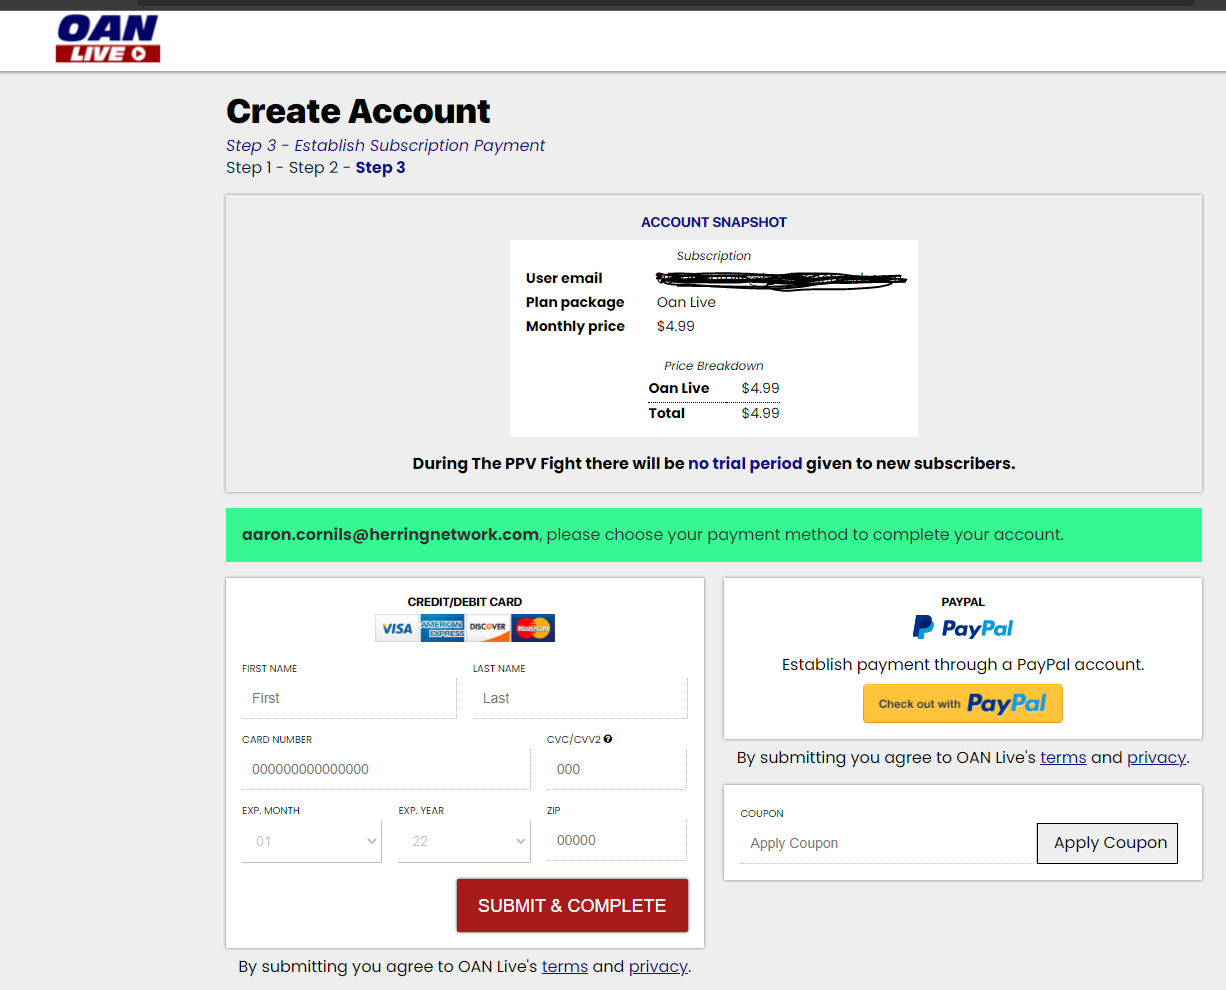Focus the First Name input field
Viewport: 1226px width, 990px height.
[349, 698]
